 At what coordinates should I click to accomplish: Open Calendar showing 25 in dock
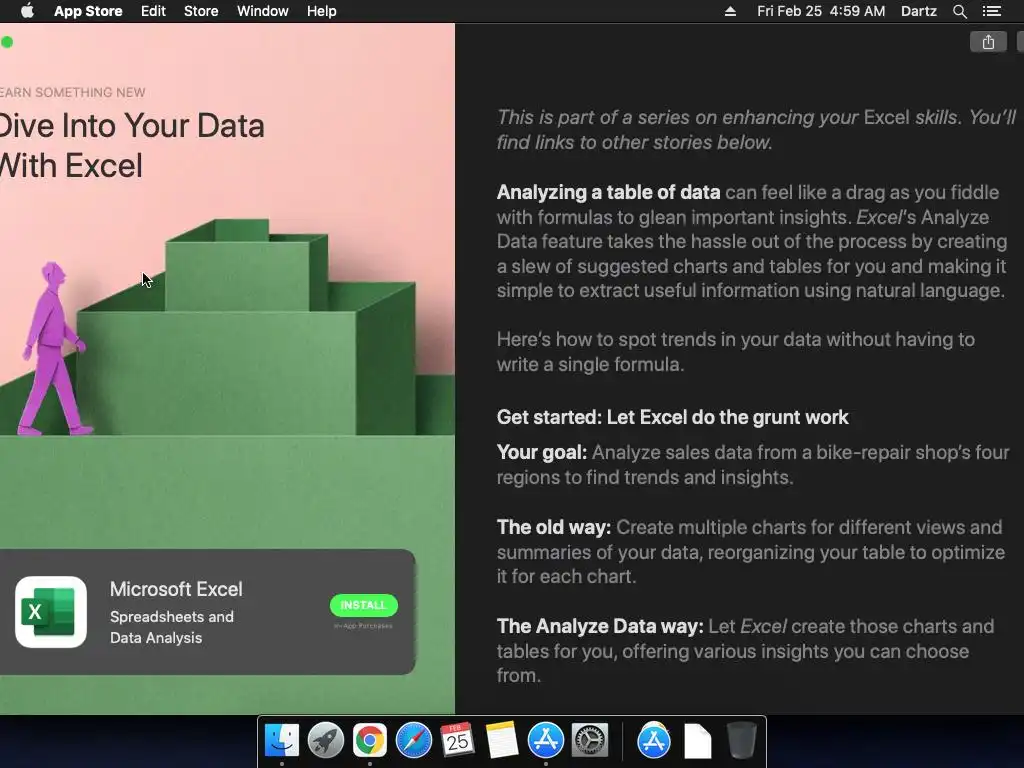coord(457,740)
